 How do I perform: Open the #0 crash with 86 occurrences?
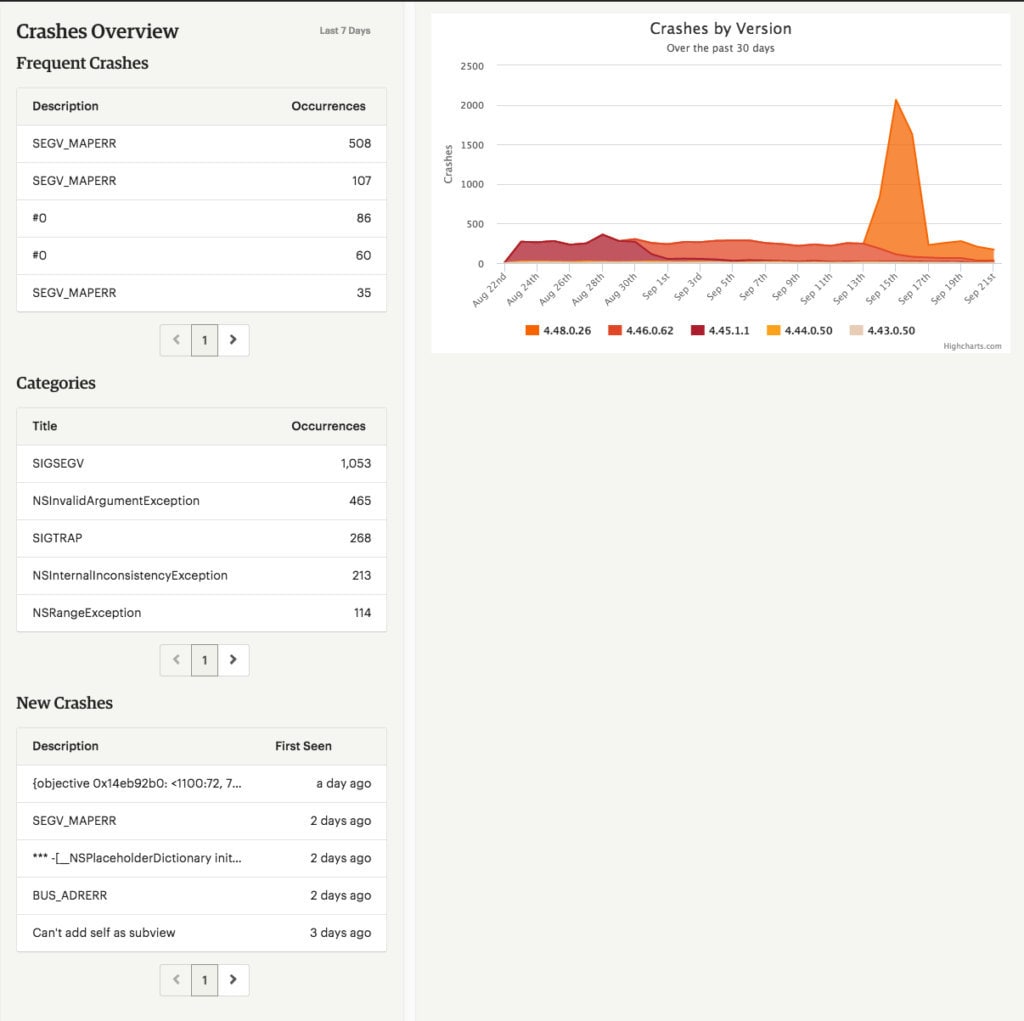pos(201,218)
